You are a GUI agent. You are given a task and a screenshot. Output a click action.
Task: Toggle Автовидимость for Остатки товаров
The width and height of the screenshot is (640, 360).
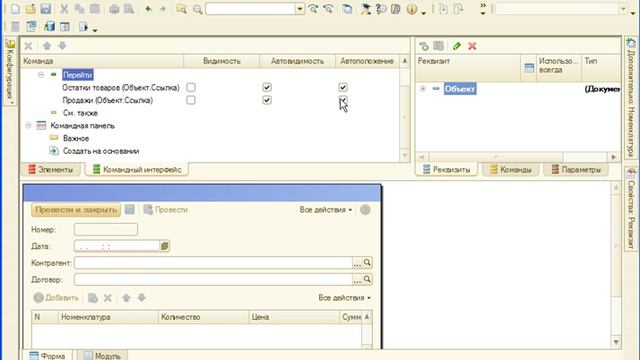pyautogui.click(x=267, y=87)
